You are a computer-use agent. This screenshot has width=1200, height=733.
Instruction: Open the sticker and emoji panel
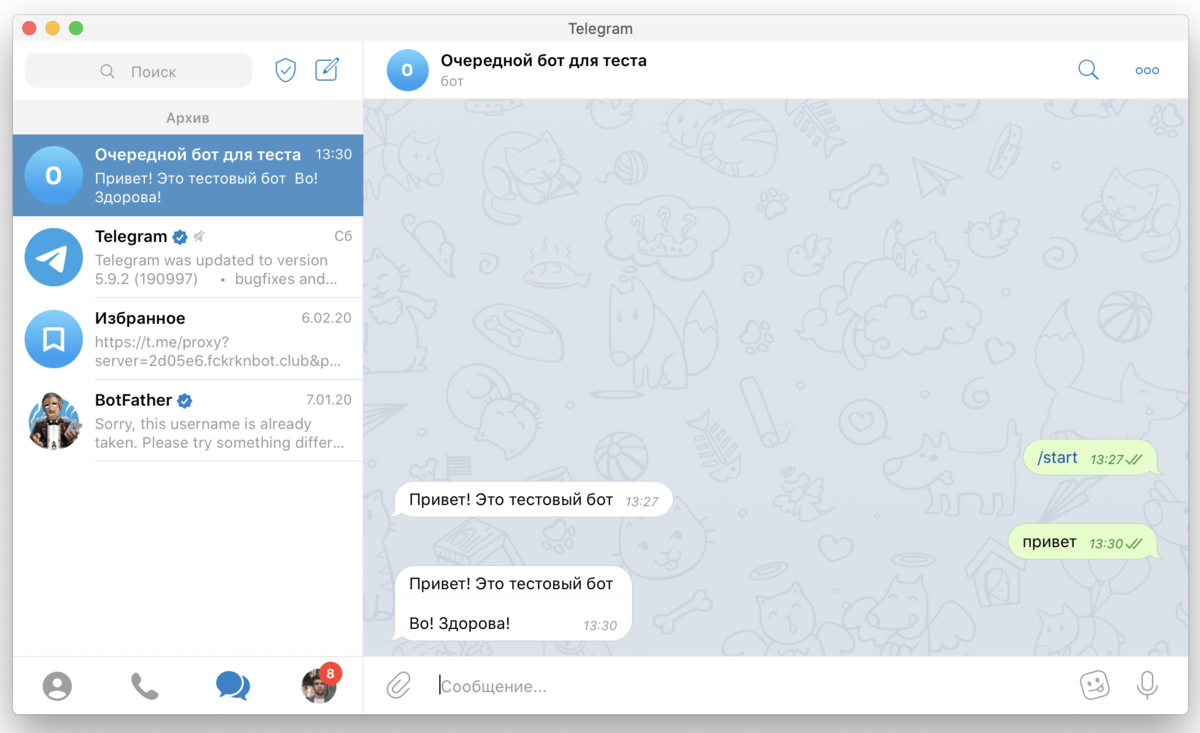click(x=1095, y=685)
